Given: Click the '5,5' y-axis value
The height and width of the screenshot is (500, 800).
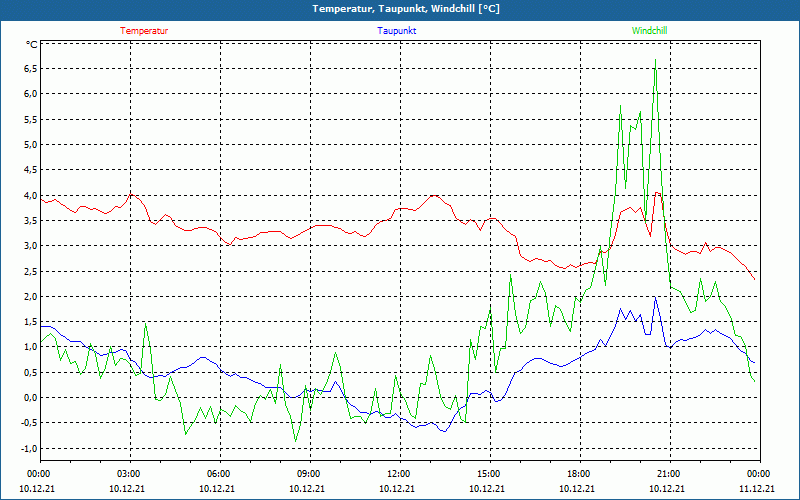Looking at the screenshot, I should click(x=31, y=119).
